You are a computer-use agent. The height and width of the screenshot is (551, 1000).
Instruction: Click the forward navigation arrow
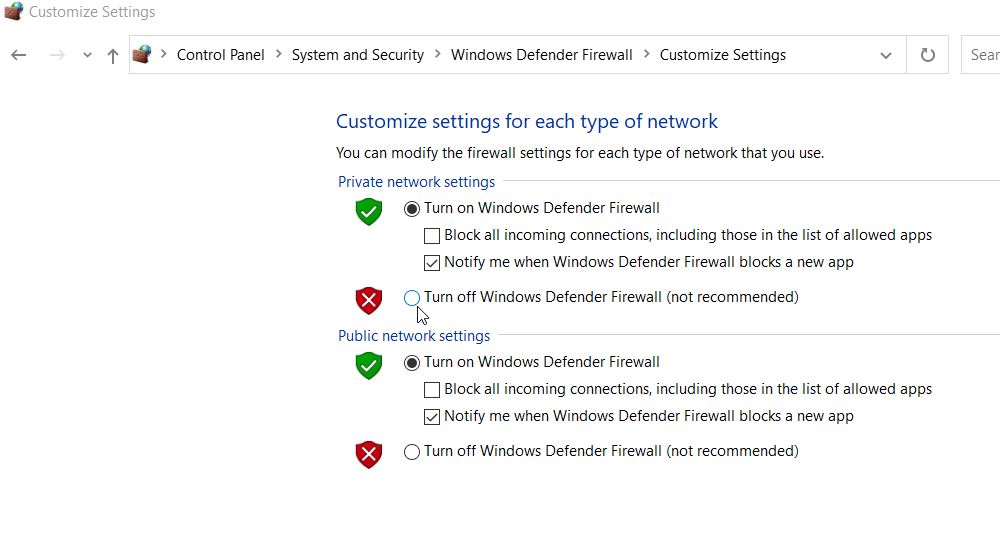pyautogui.click(x=57, y=55)
